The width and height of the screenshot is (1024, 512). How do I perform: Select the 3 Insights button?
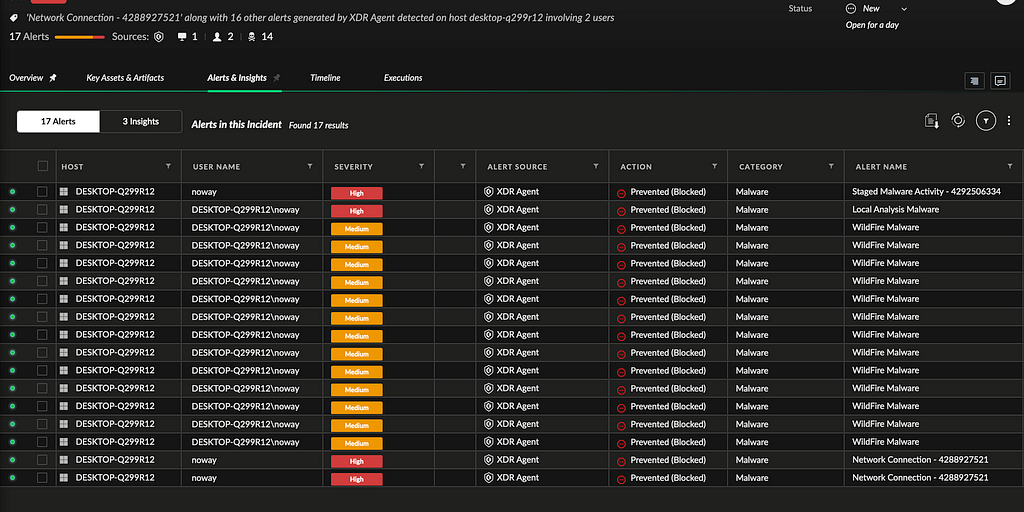(x=140, y=121)
